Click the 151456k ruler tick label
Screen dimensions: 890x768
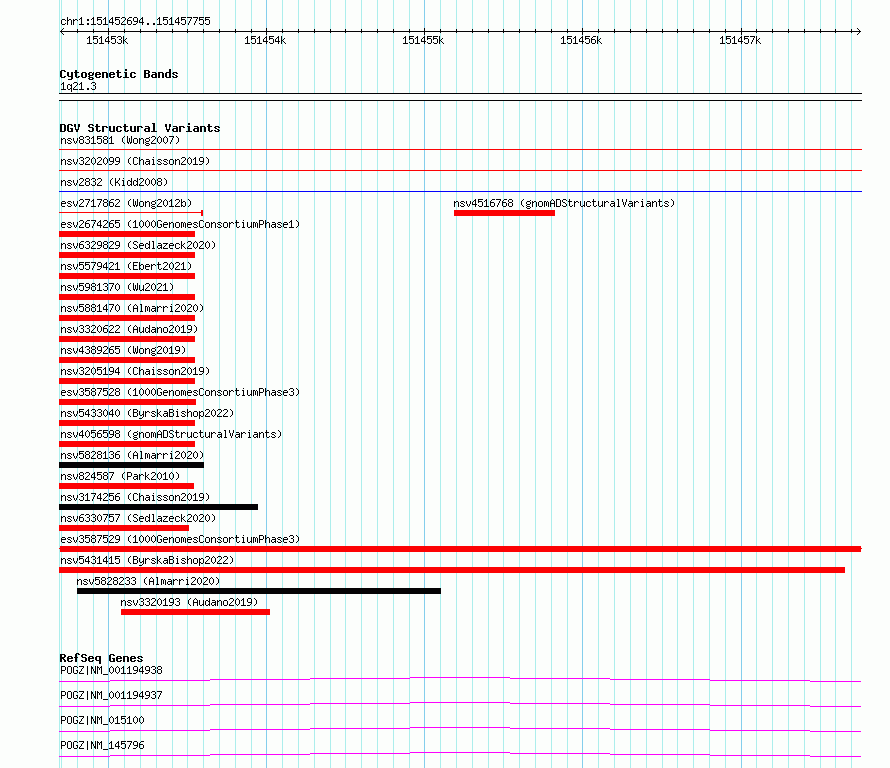(x=581, y=40)
